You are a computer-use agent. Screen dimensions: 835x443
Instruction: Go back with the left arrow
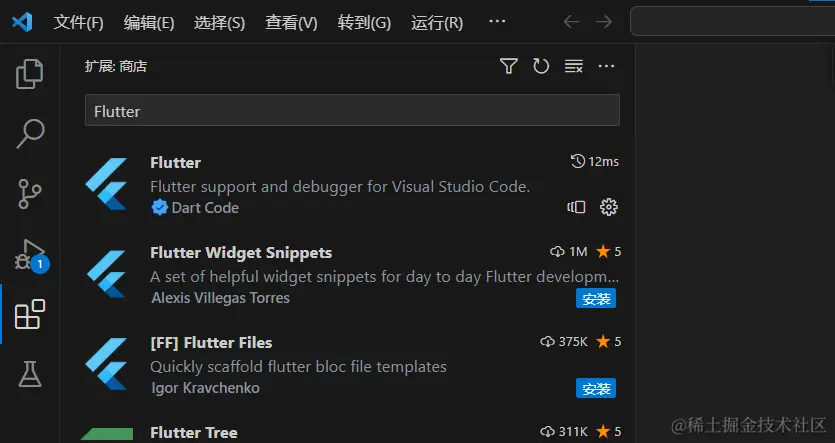click(571, 22)
